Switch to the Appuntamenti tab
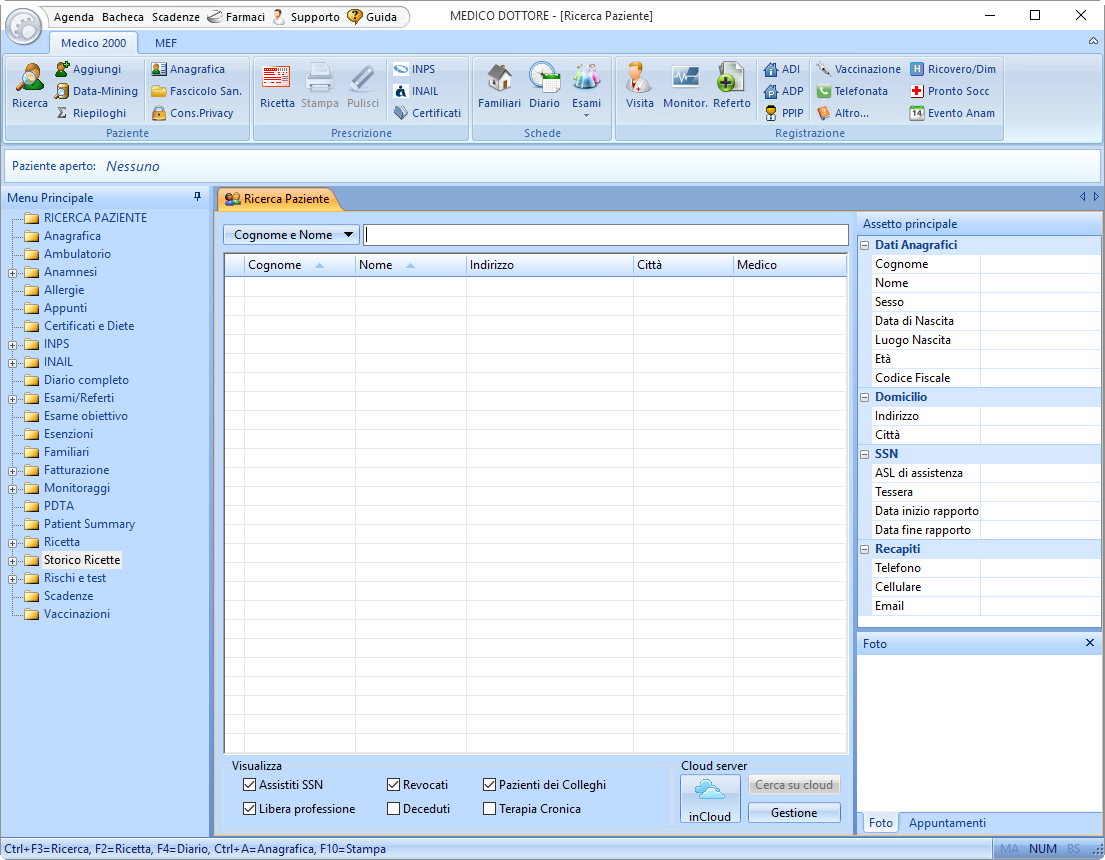1105x860 pixels. 946,823
